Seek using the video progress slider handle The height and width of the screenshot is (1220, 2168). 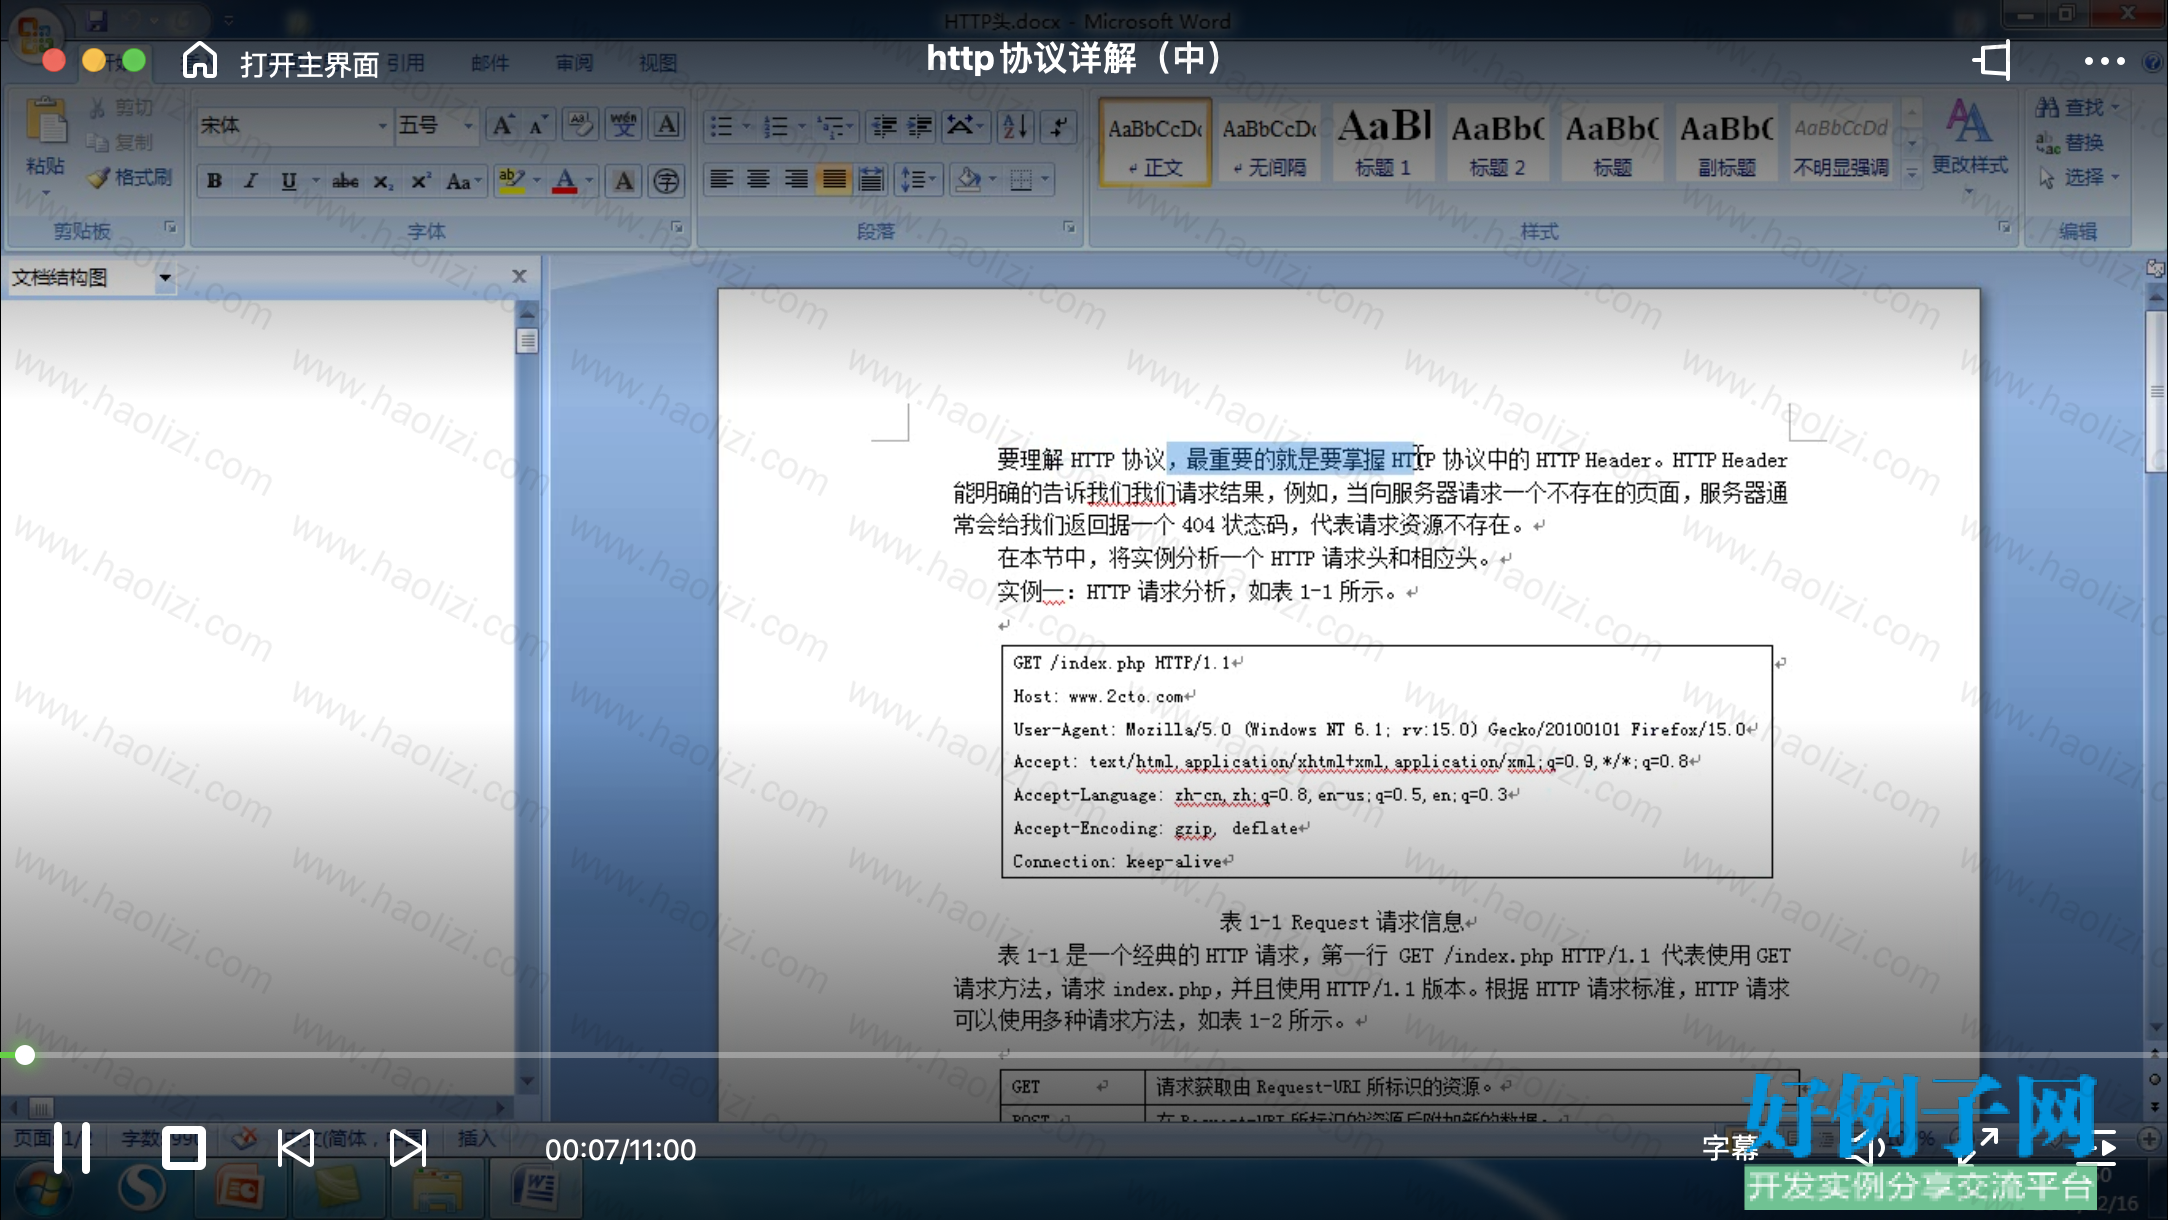25,1055
